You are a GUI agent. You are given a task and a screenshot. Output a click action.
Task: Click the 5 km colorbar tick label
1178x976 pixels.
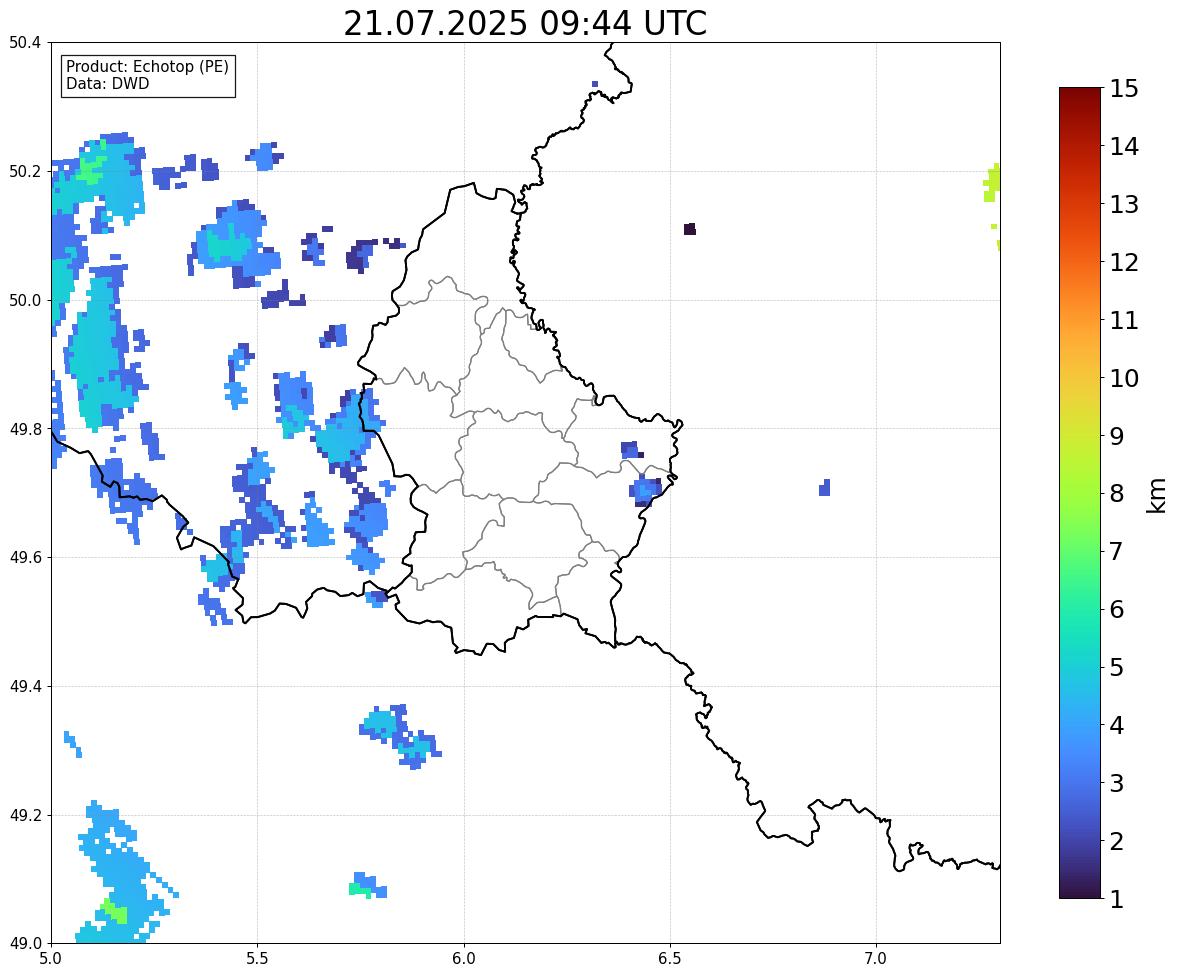1116,667
